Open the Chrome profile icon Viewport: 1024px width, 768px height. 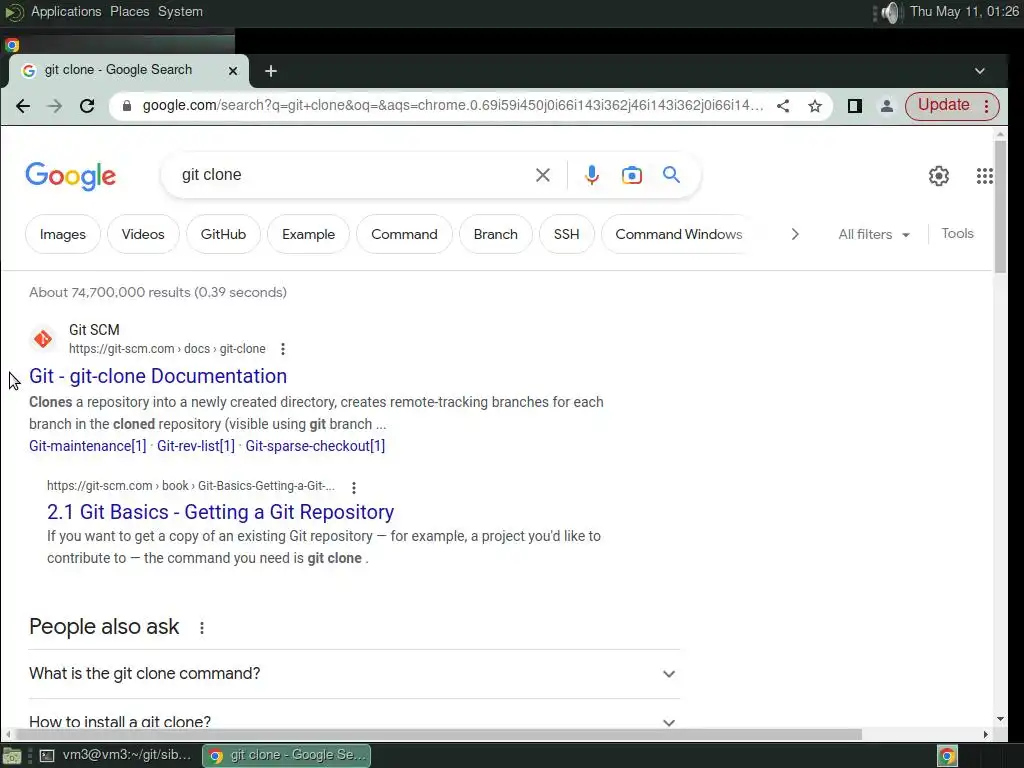click(886, 106)
